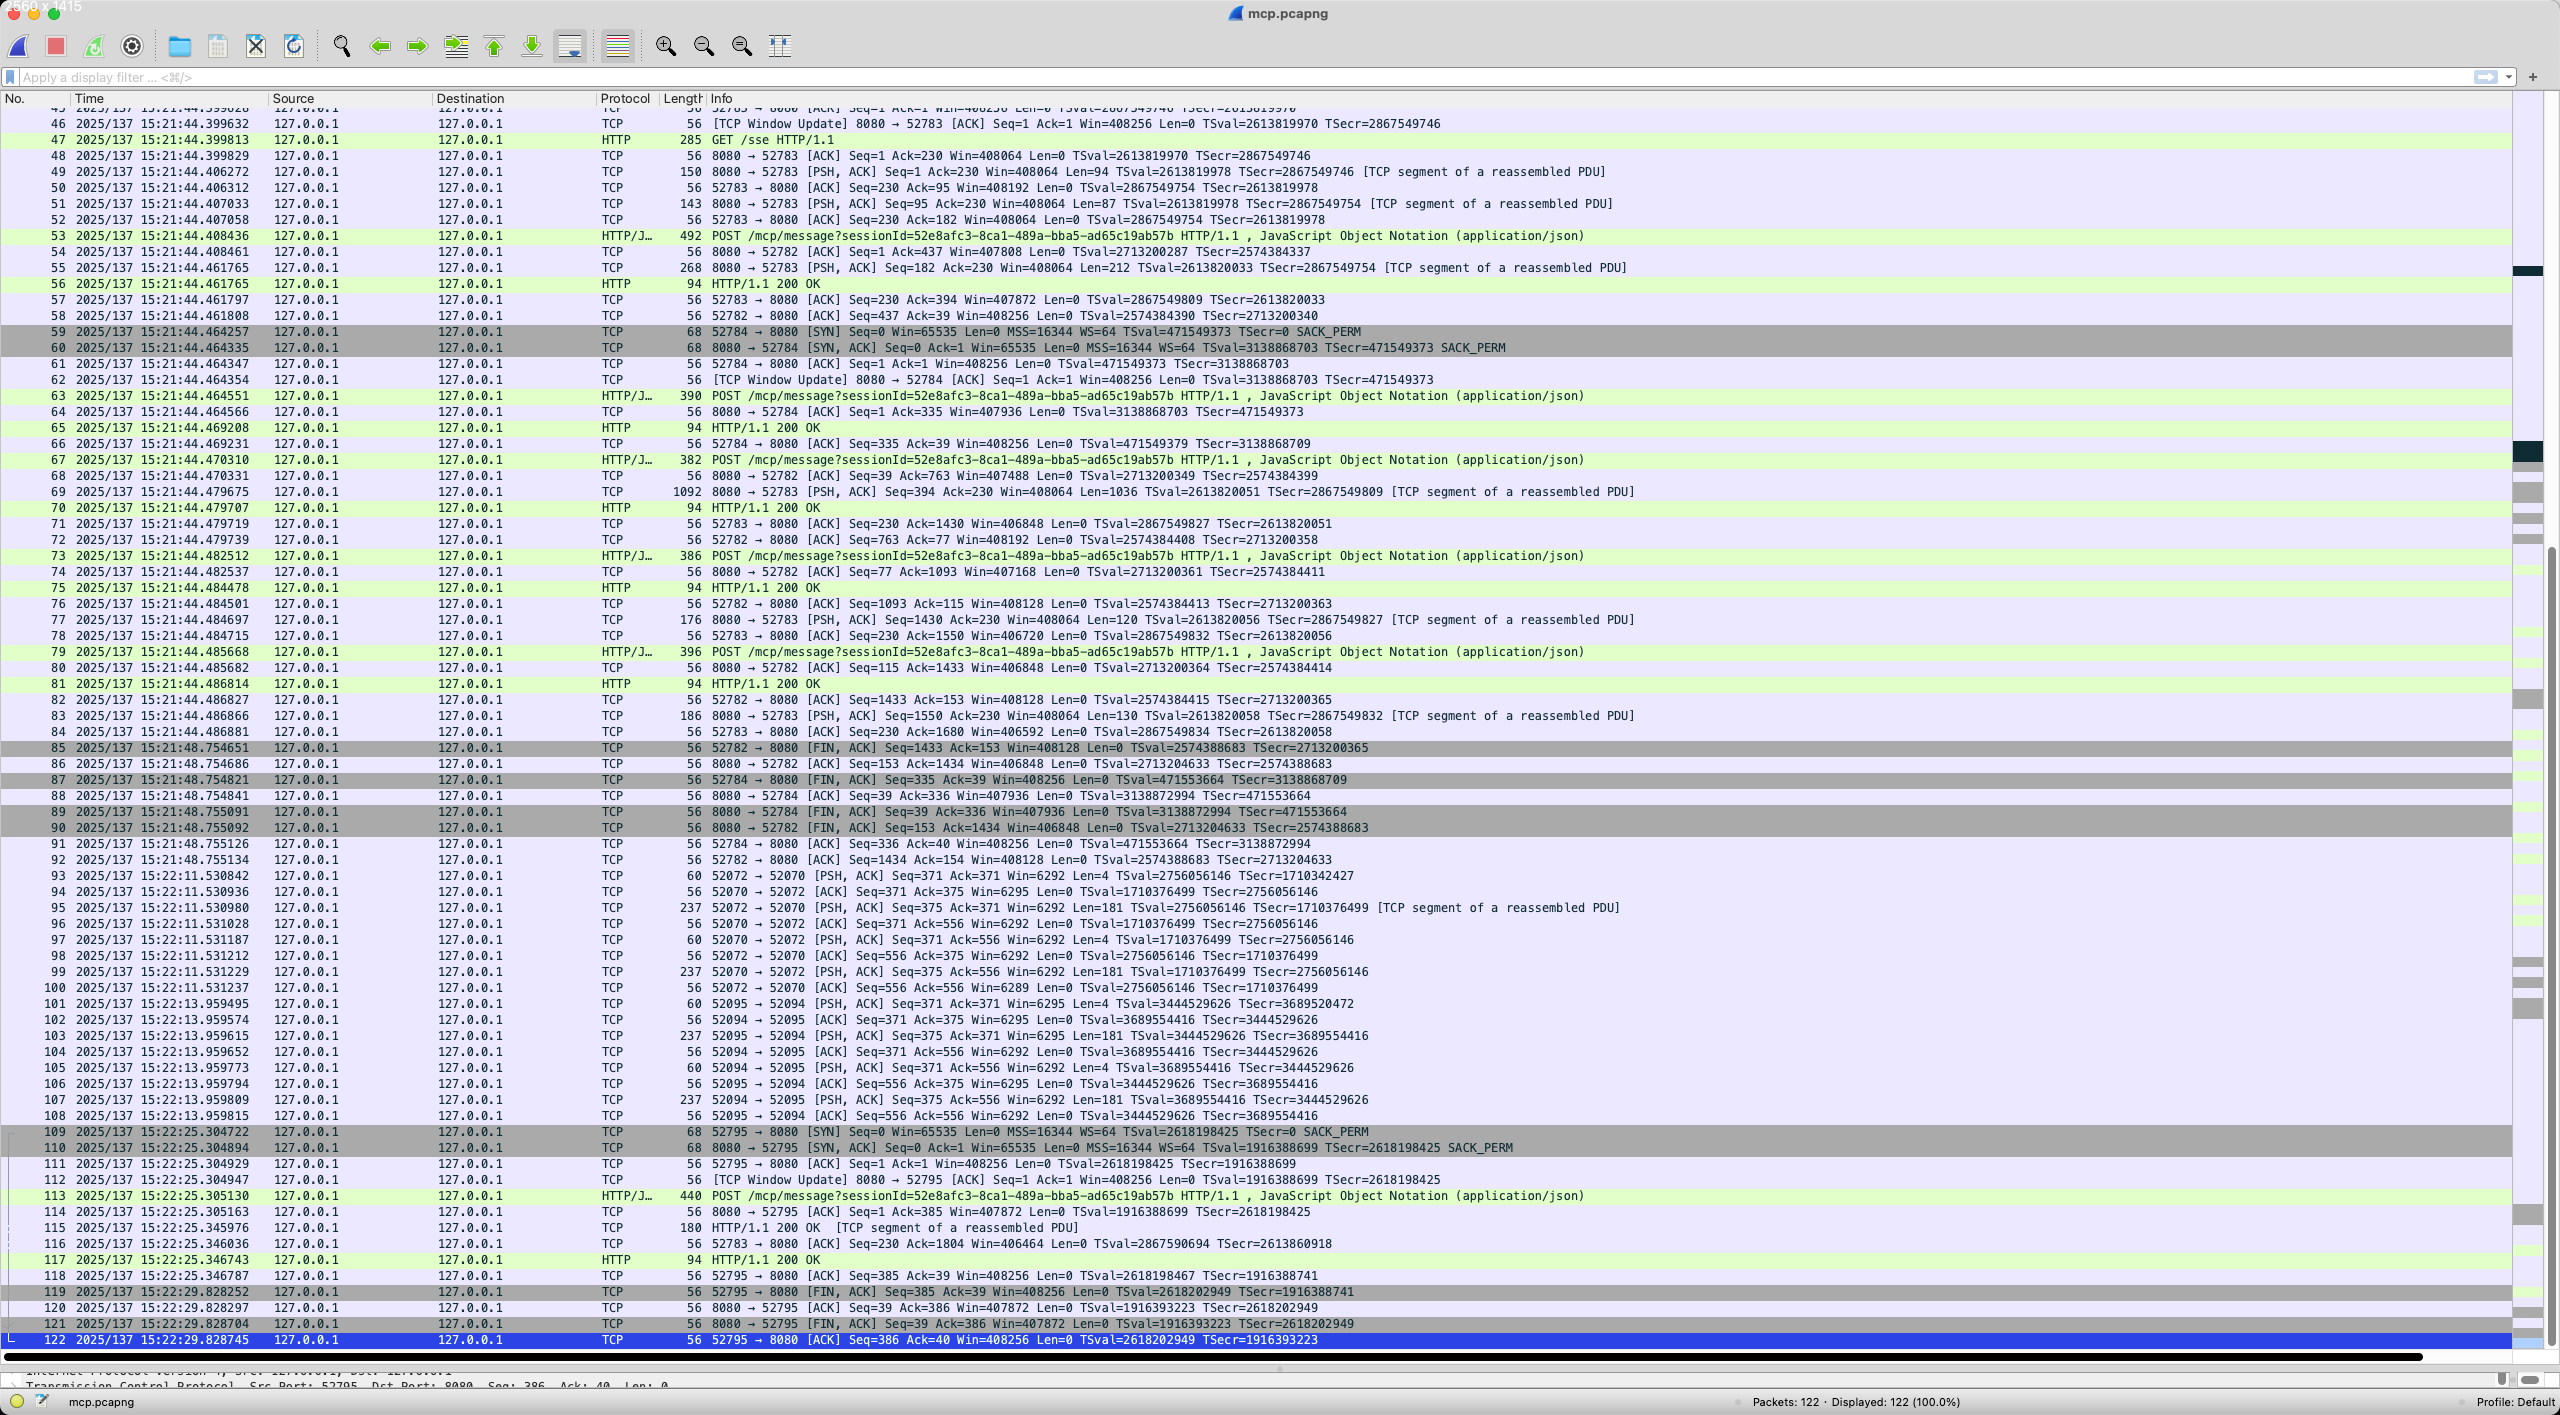2560x1415 pixels.
Task: Click the Profile: Default status entry
Action: pyautogui.click(x=2515, y=1402)
